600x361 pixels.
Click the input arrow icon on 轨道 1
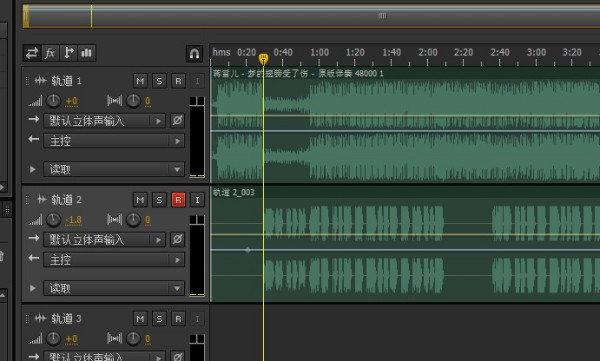pos(34,119)
